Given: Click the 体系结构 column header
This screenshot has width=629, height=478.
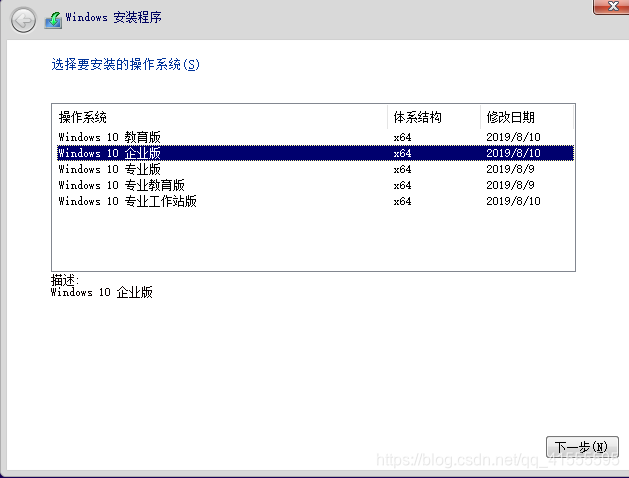Looking at the screenshot, I should click(x=434, y=117).
